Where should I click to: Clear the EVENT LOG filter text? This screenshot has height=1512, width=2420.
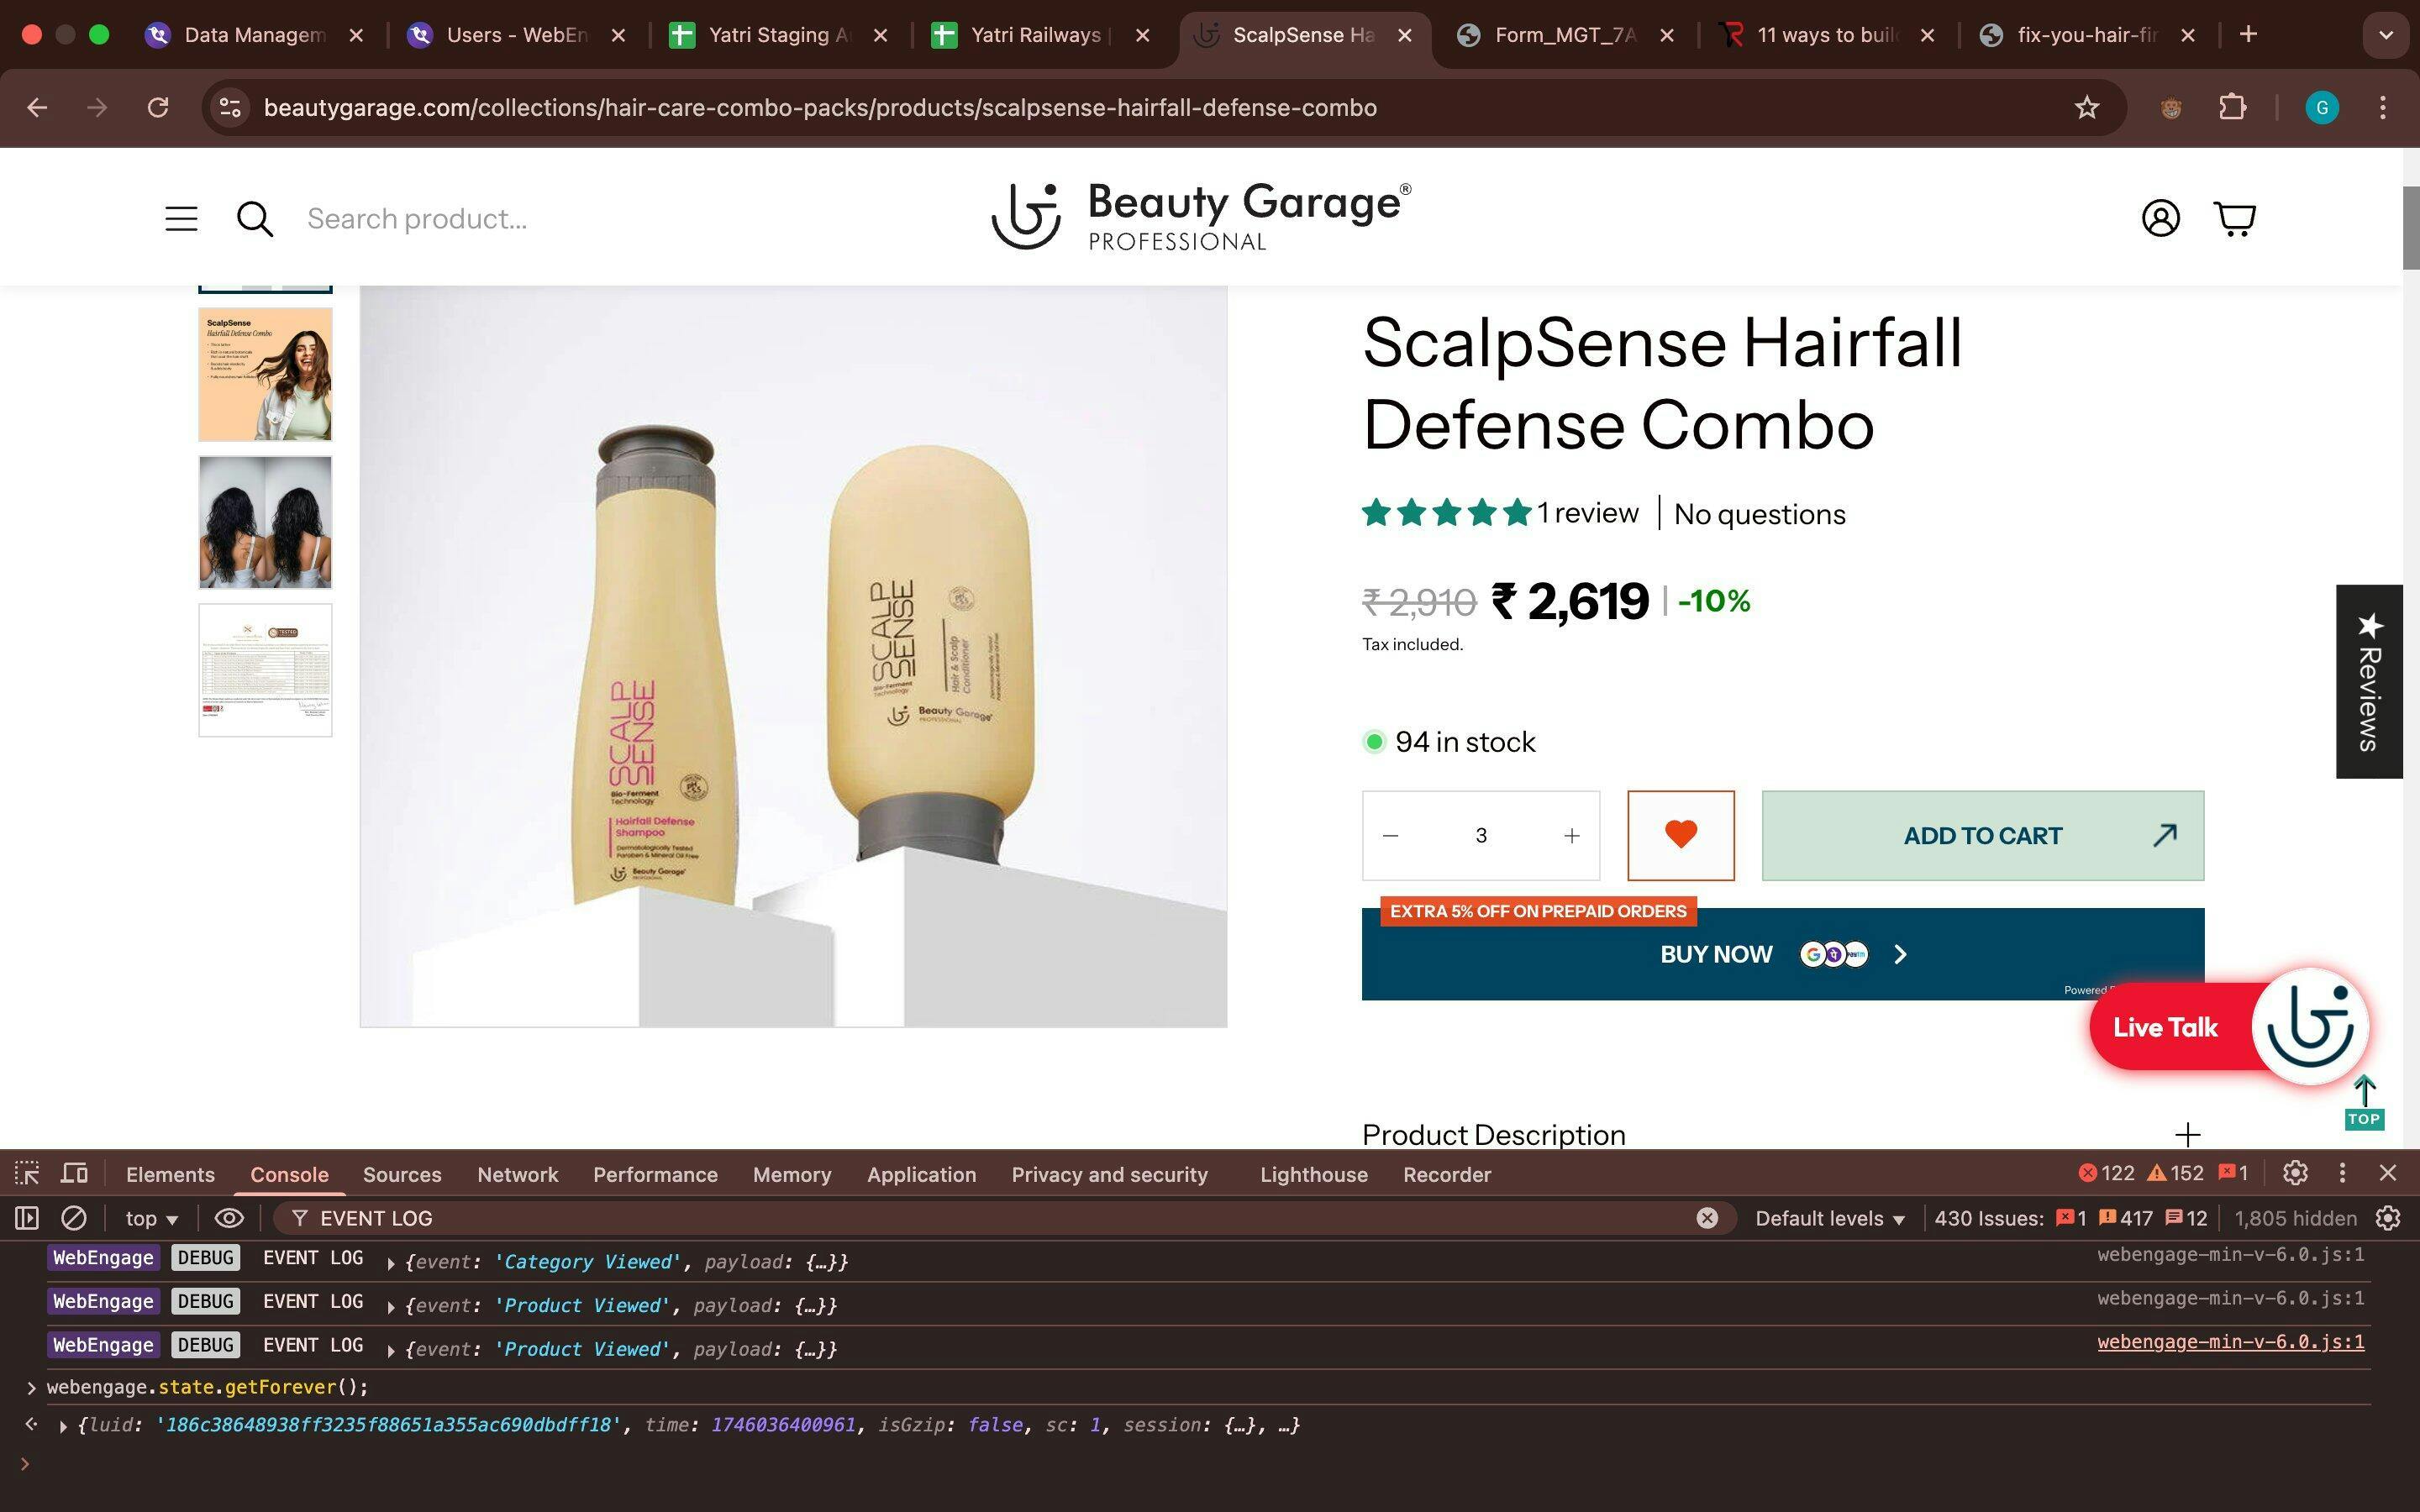click(x=1707, y=1218)
